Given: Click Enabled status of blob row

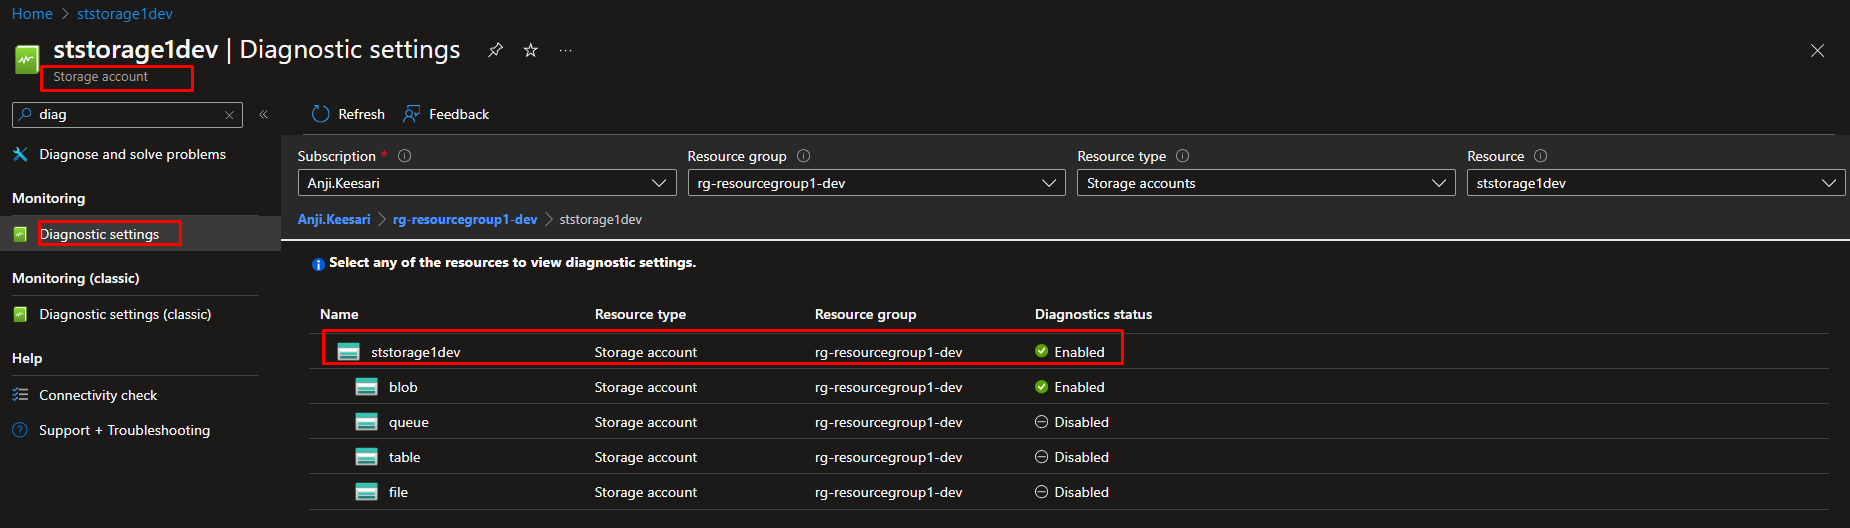Looking at the screenshot, I should click(1070, 387).
